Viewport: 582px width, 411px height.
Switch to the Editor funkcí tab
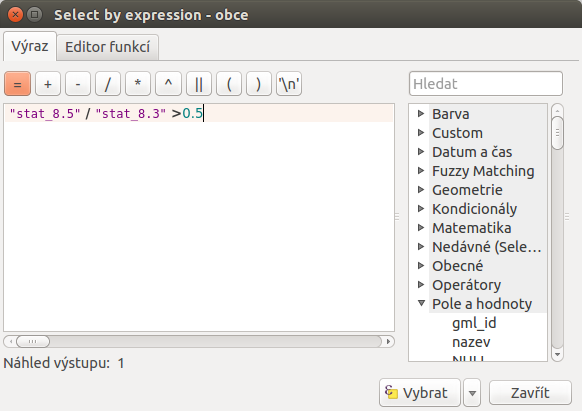[x=108, y=47]
